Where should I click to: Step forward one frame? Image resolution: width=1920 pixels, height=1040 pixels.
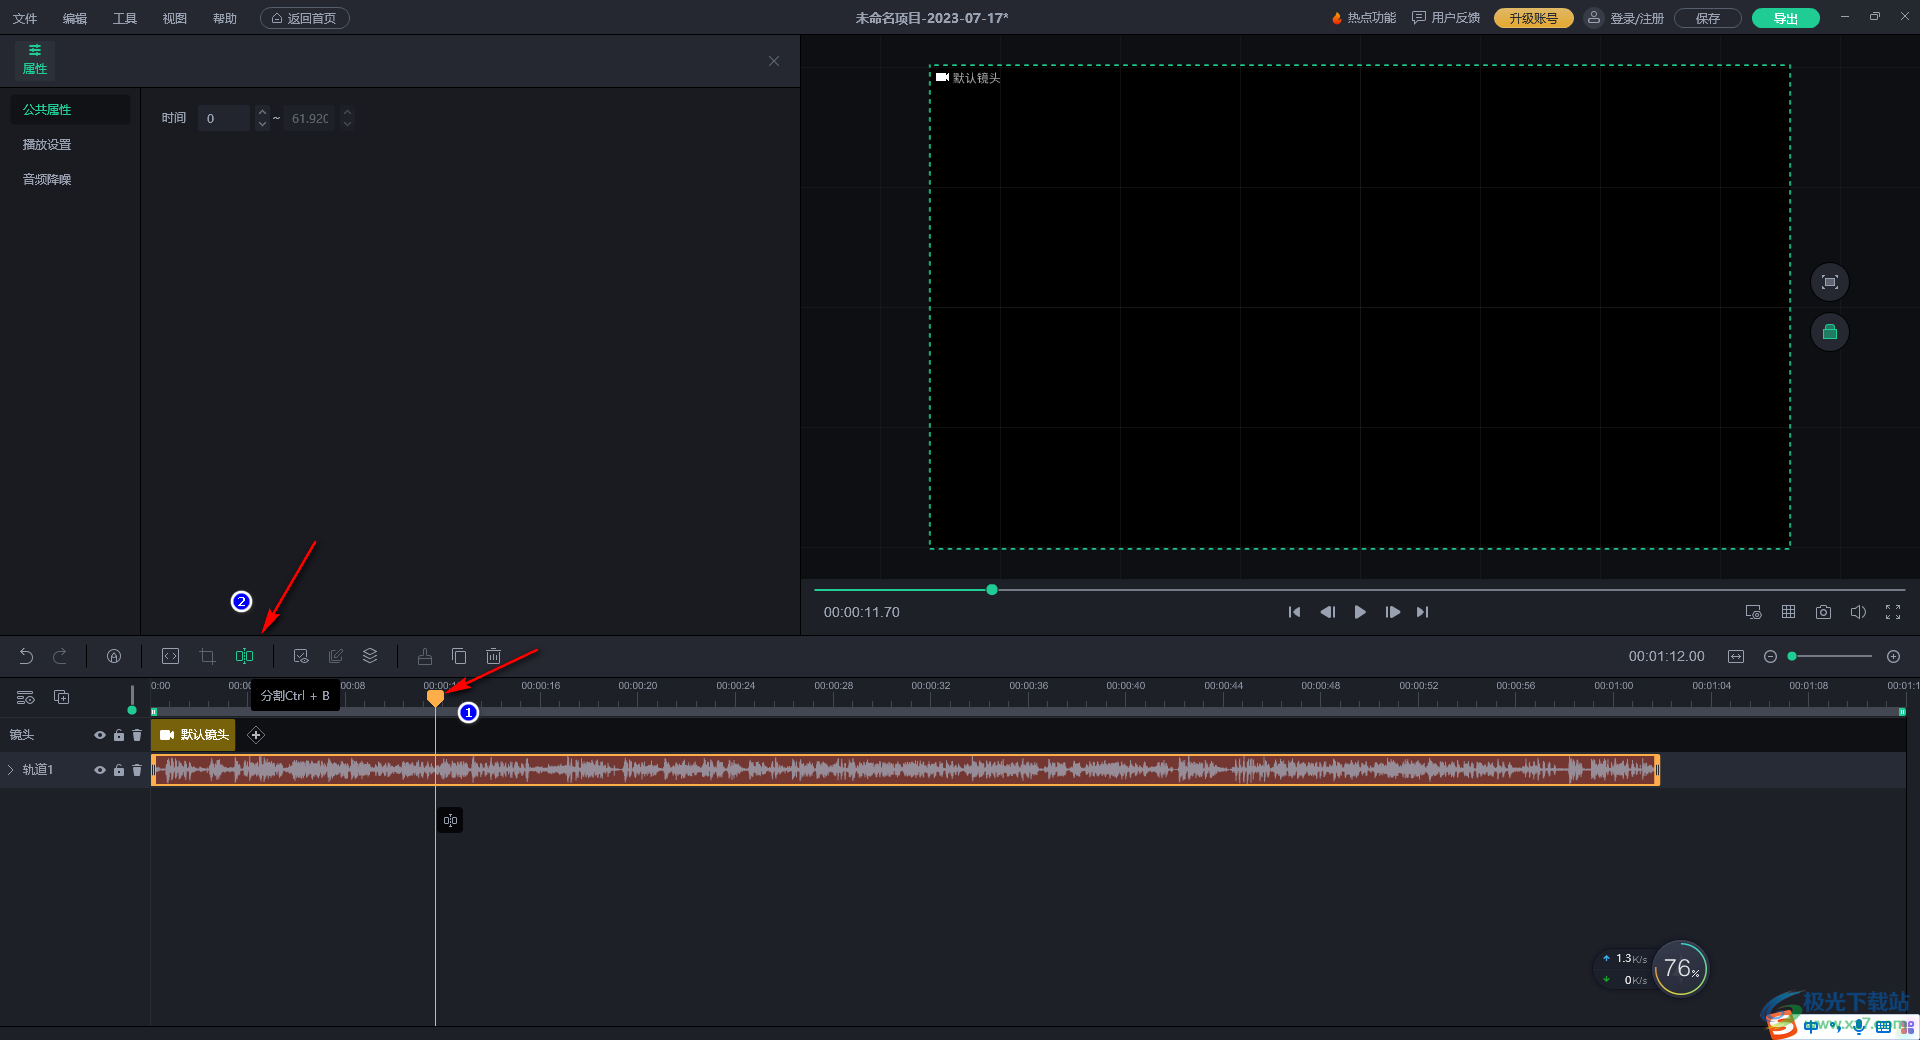tap(1392, 612)
